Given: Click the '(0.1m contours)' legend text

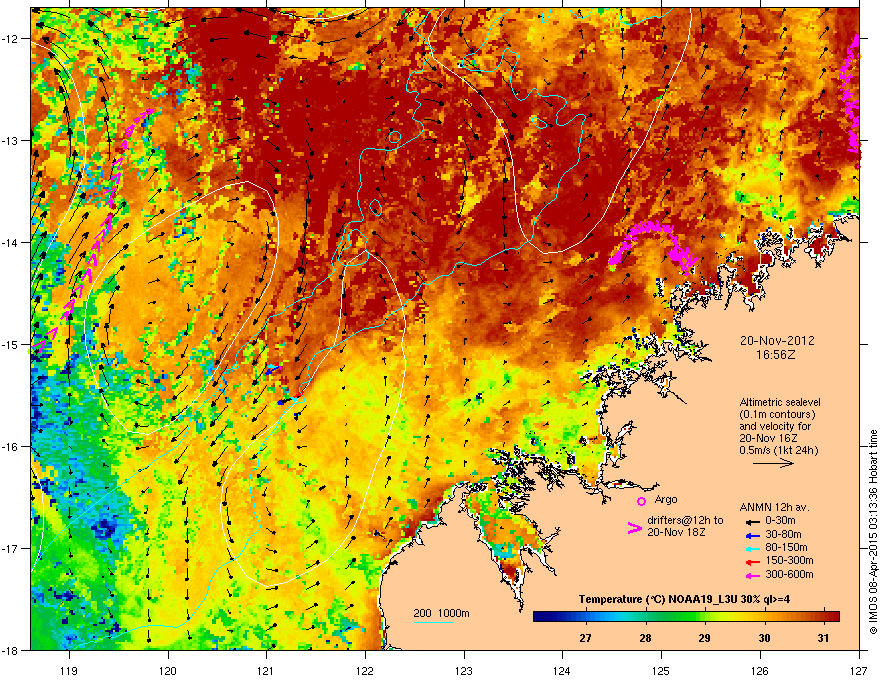Looking at the screenshot, I should click(777, 415).
